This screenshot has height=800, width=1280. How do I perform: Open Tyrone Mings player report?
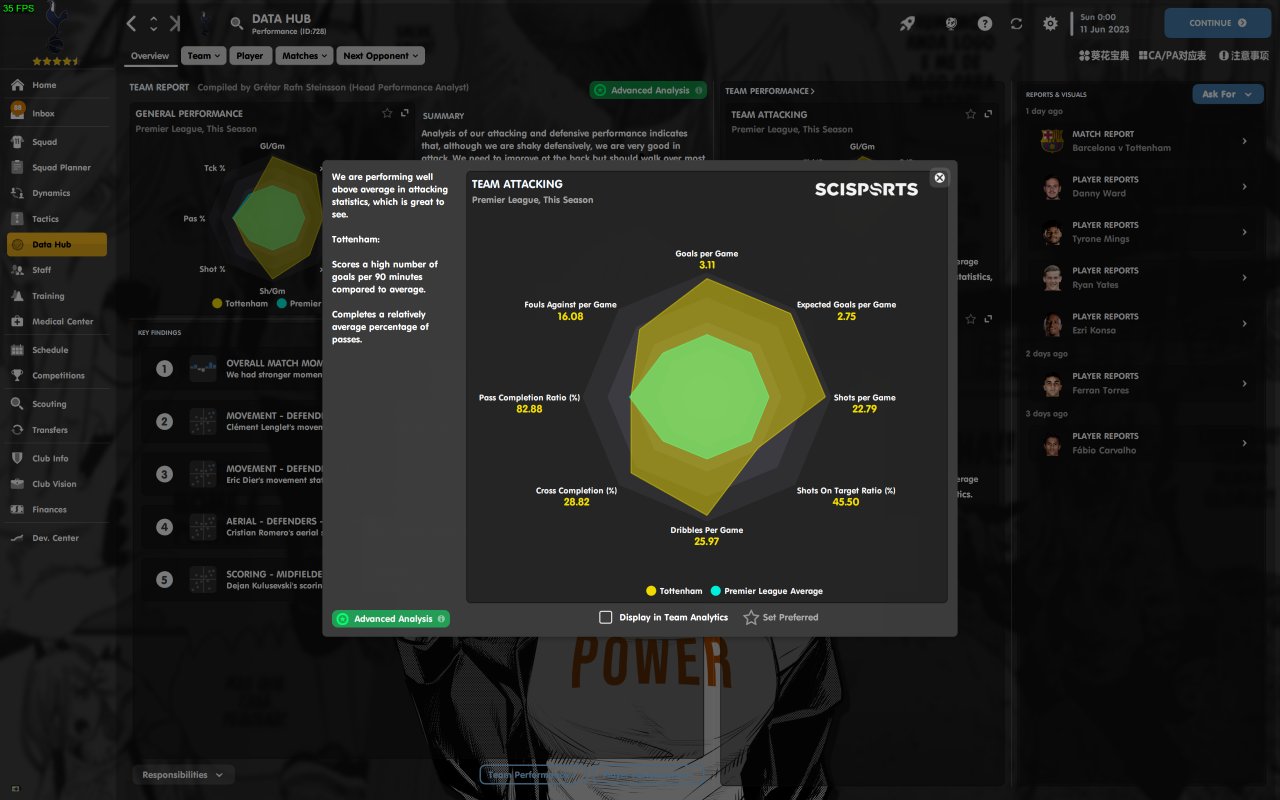[1144, 232]
